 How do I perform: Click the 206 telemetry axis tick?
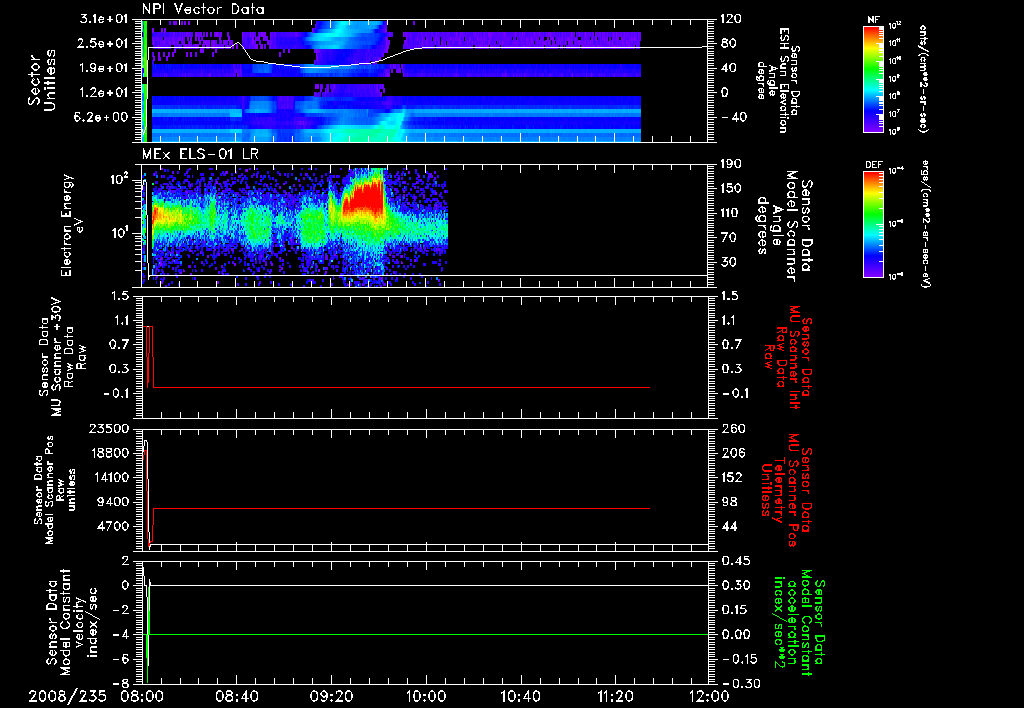pos(733,453)
